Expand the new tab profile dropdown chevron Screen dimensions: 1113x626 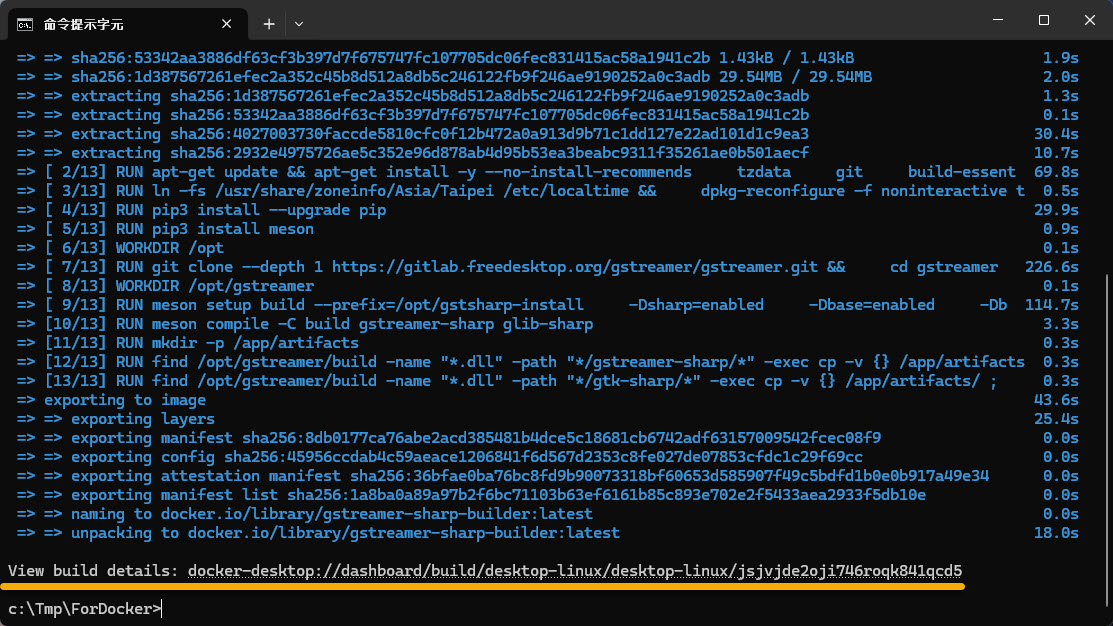coord(298,23)
